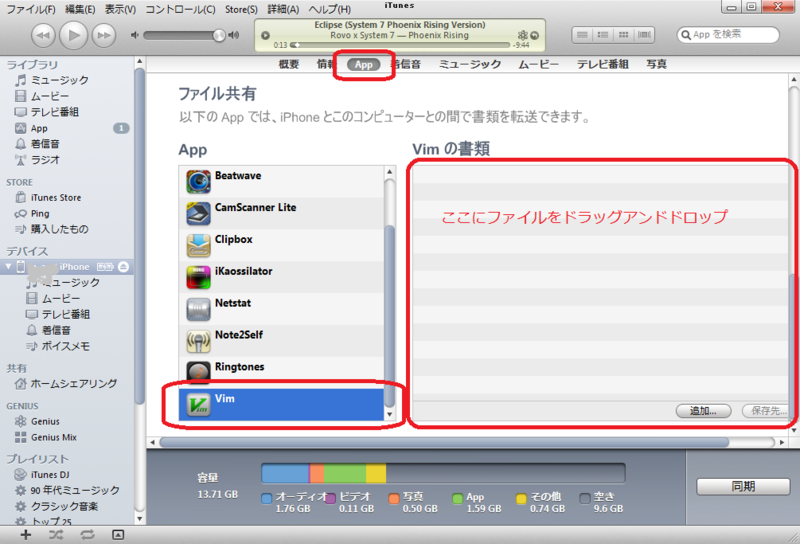Switch to grid view icon
This screenshot has height=544, width=800.
pyautogui.click(x=623, y=35)
